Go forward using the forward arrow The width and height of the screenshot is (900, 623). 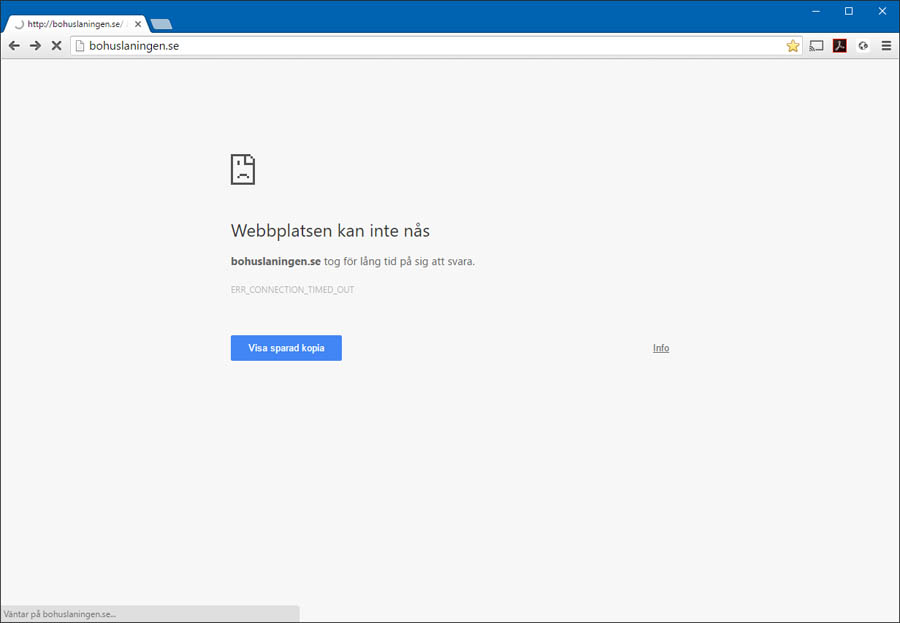tap(36, 46)
